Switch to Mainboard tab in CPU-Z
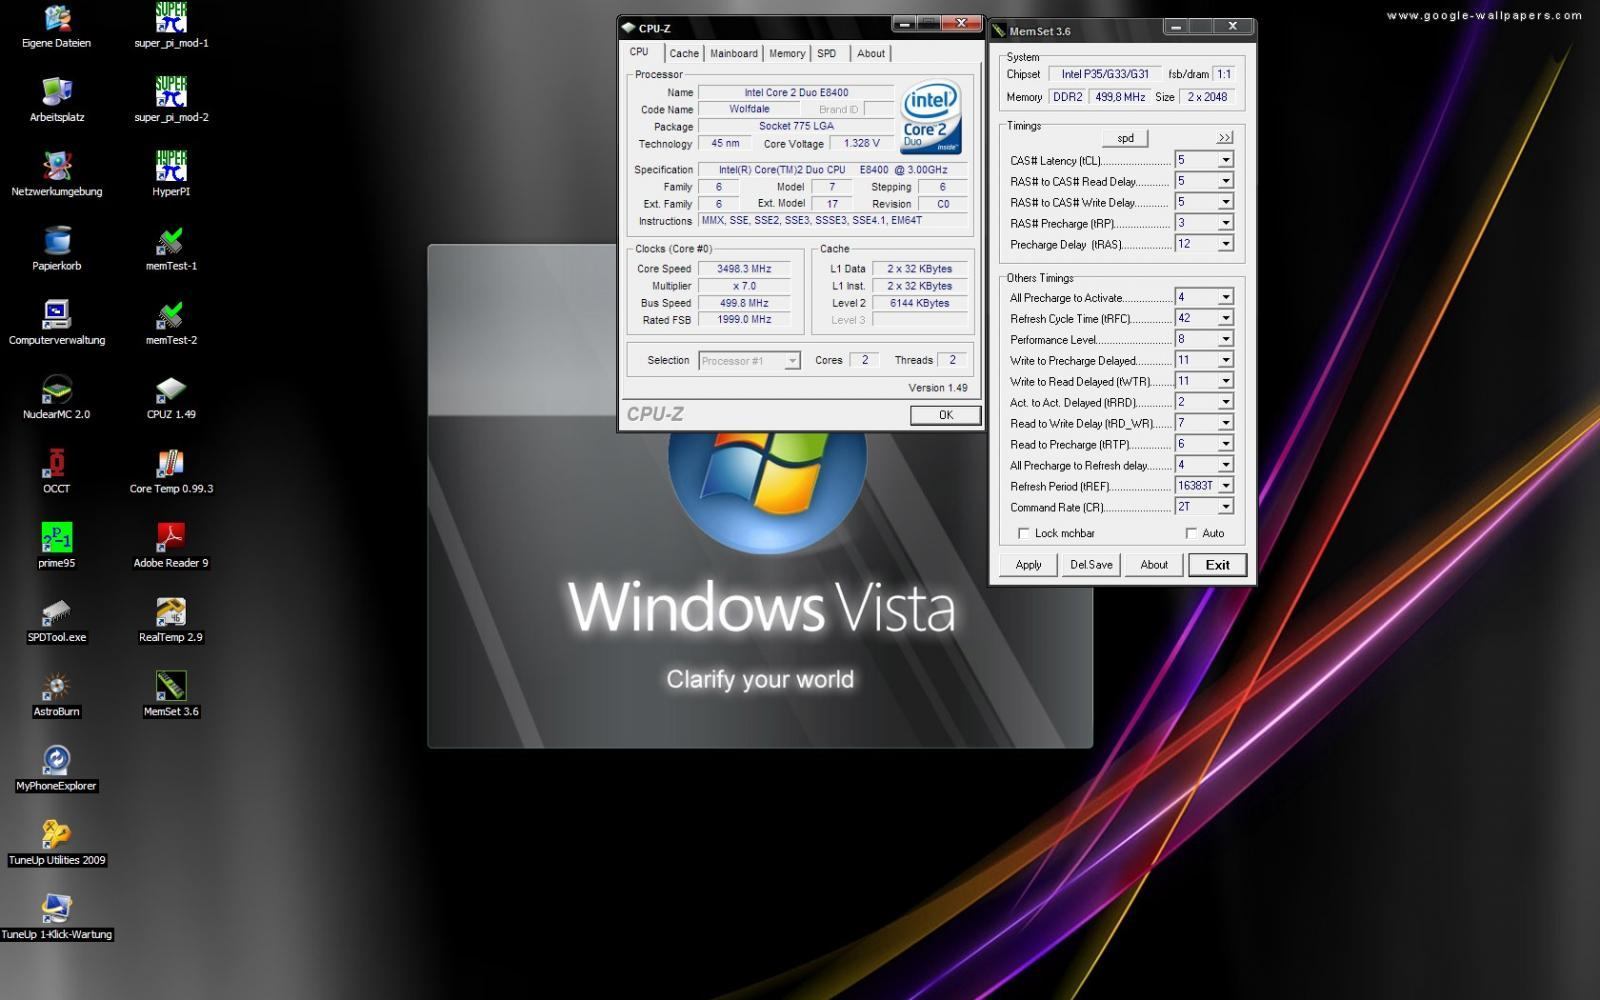The image size is (1600, 1000). 734,53
